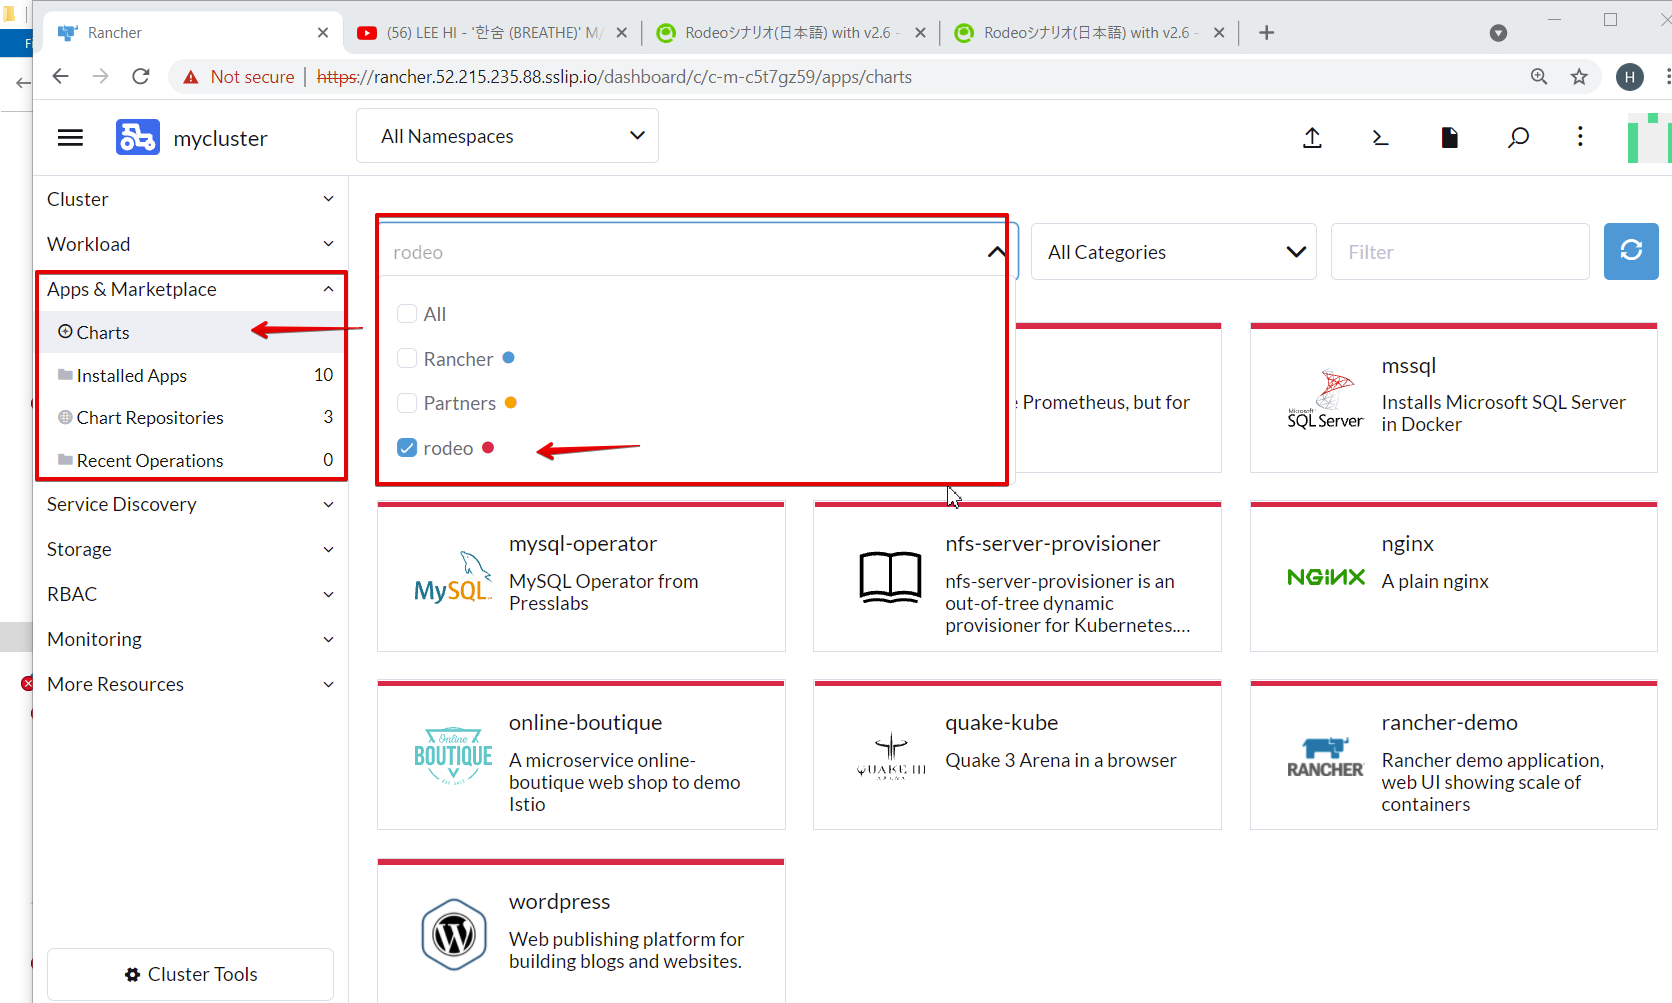Open the hamburger navigation menu

(x=70, y=138)
